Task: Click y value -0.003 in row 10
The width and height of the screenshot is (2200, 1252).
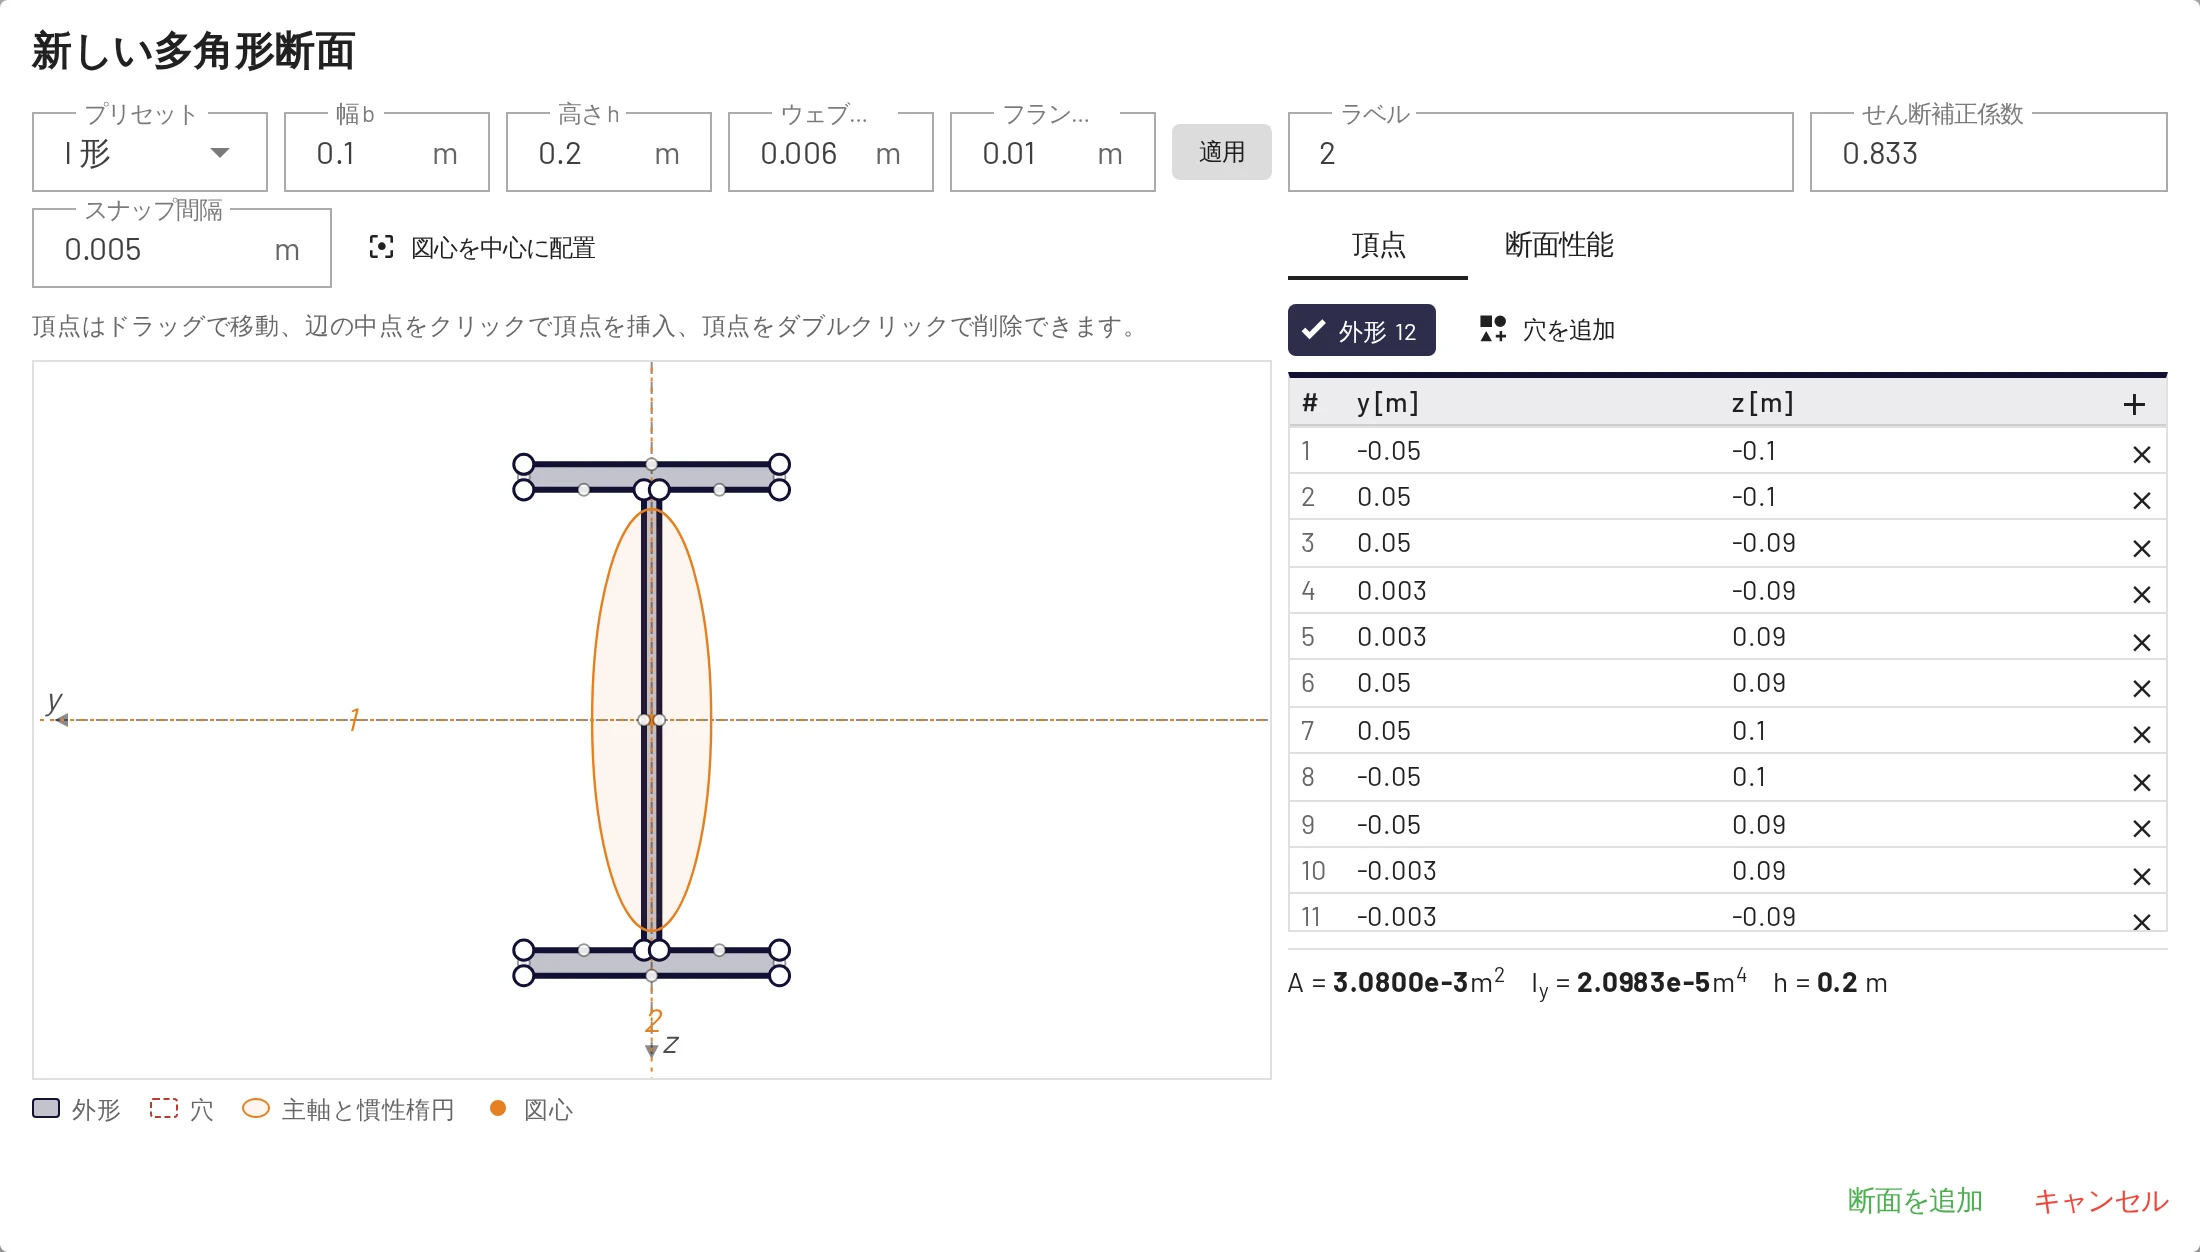Action: pos(1396,871)
